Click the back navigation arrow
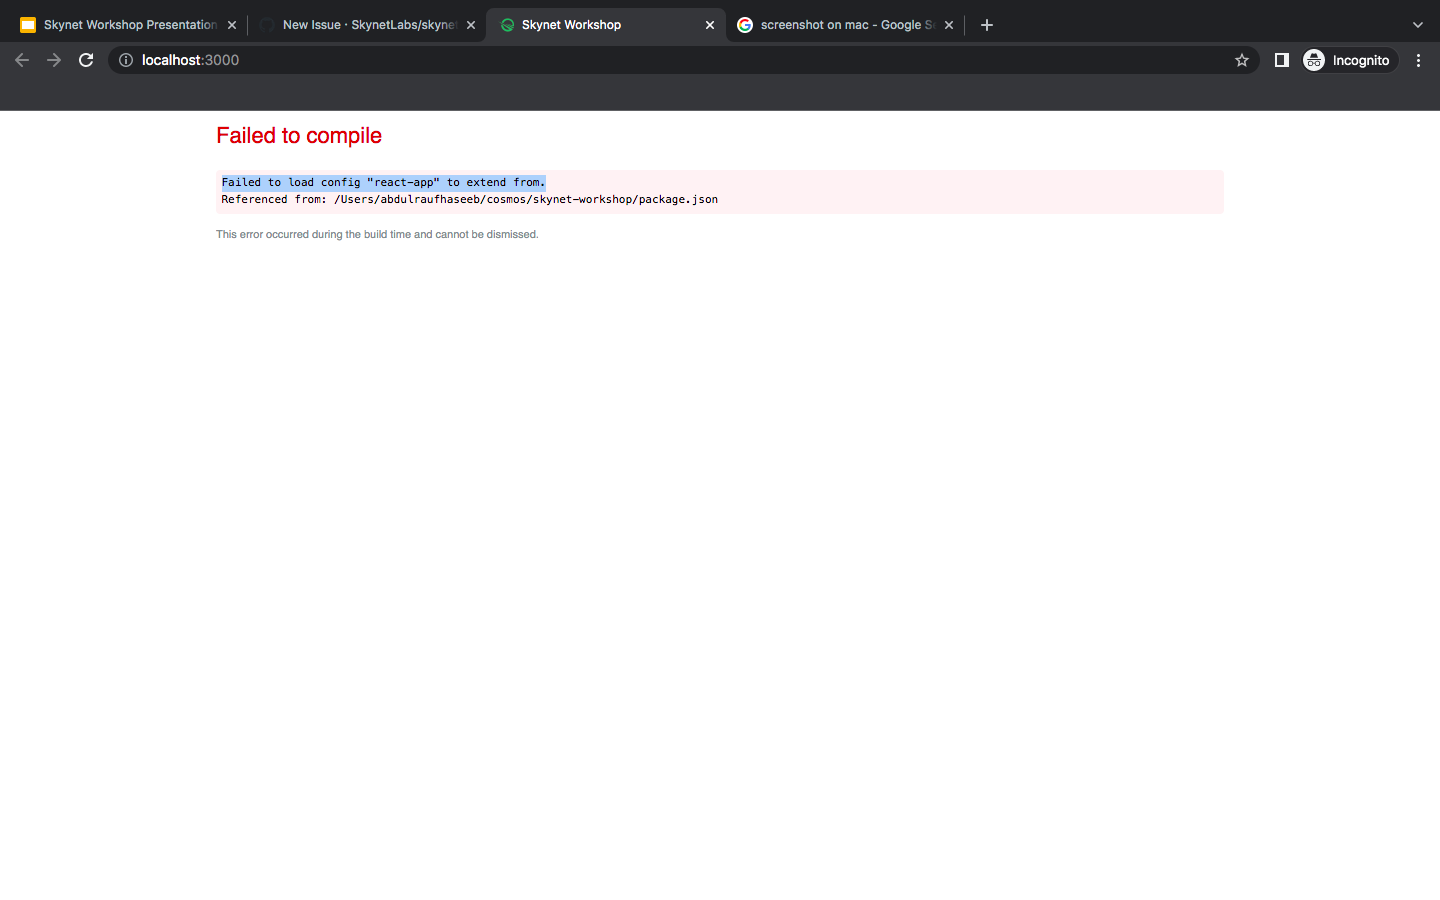The image size is (1440, 900). [x=21, y=60]
